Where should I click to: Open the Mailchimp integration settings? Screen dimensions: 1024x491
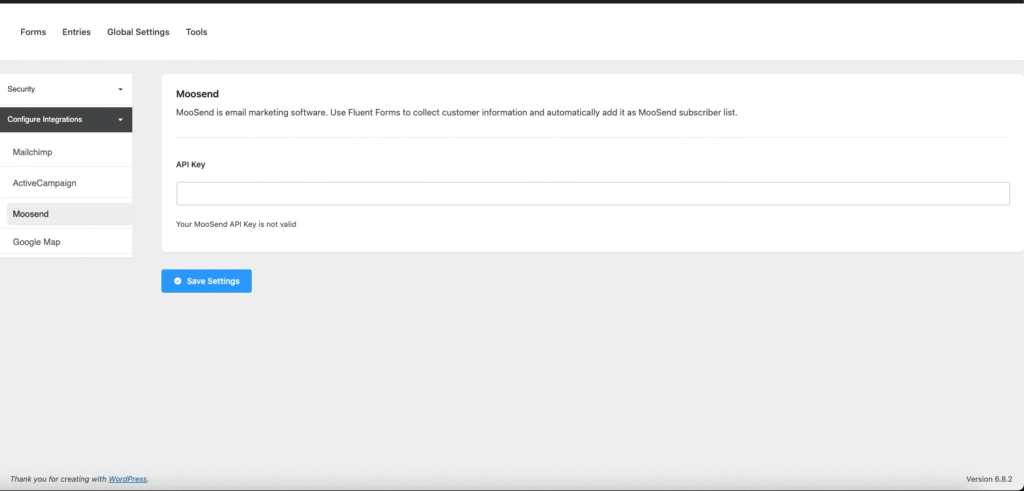[x=32, y=152]
